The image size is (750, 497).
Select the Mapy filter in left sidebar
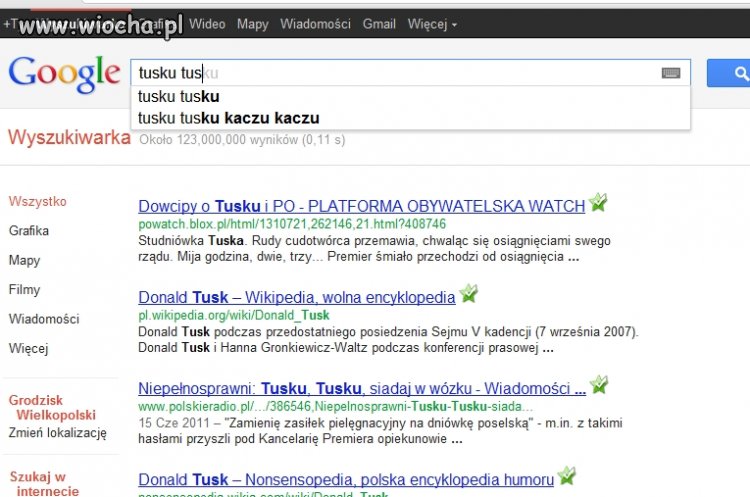[x=24, y=261]
